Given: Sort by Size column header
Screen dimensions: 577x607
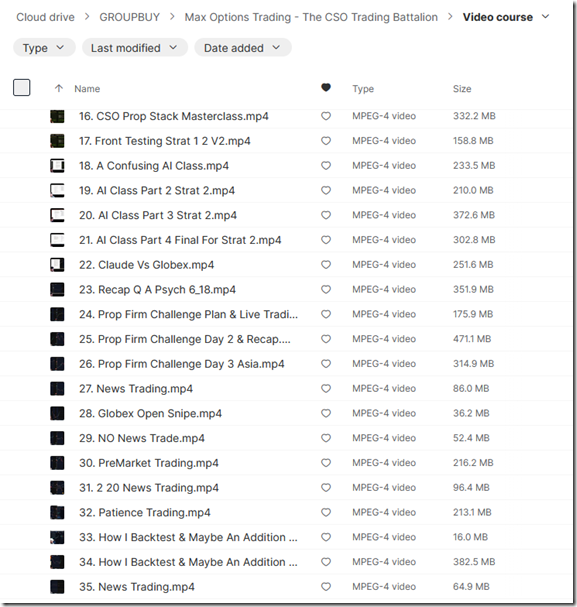Looking at the screenshot, I should click(x=462, y=89).
